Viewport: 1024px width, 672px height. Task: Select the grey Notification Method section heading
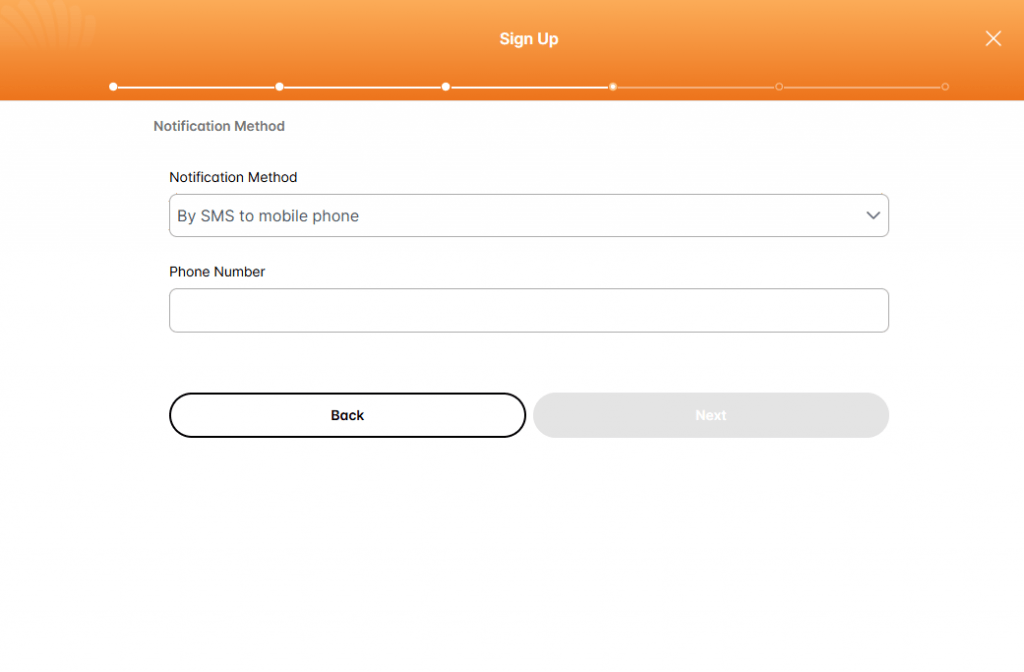point(219,126)
